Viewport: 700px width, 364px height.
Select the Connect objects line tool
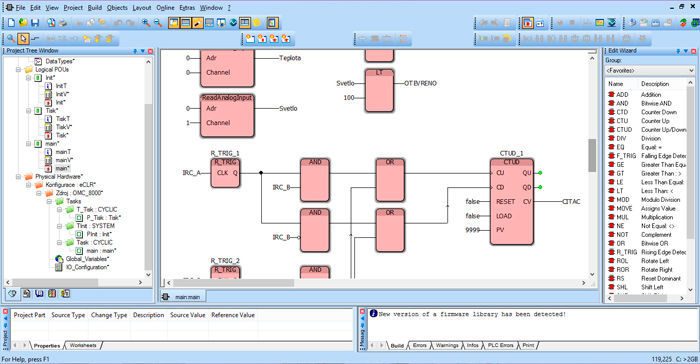tap(35, 39)
